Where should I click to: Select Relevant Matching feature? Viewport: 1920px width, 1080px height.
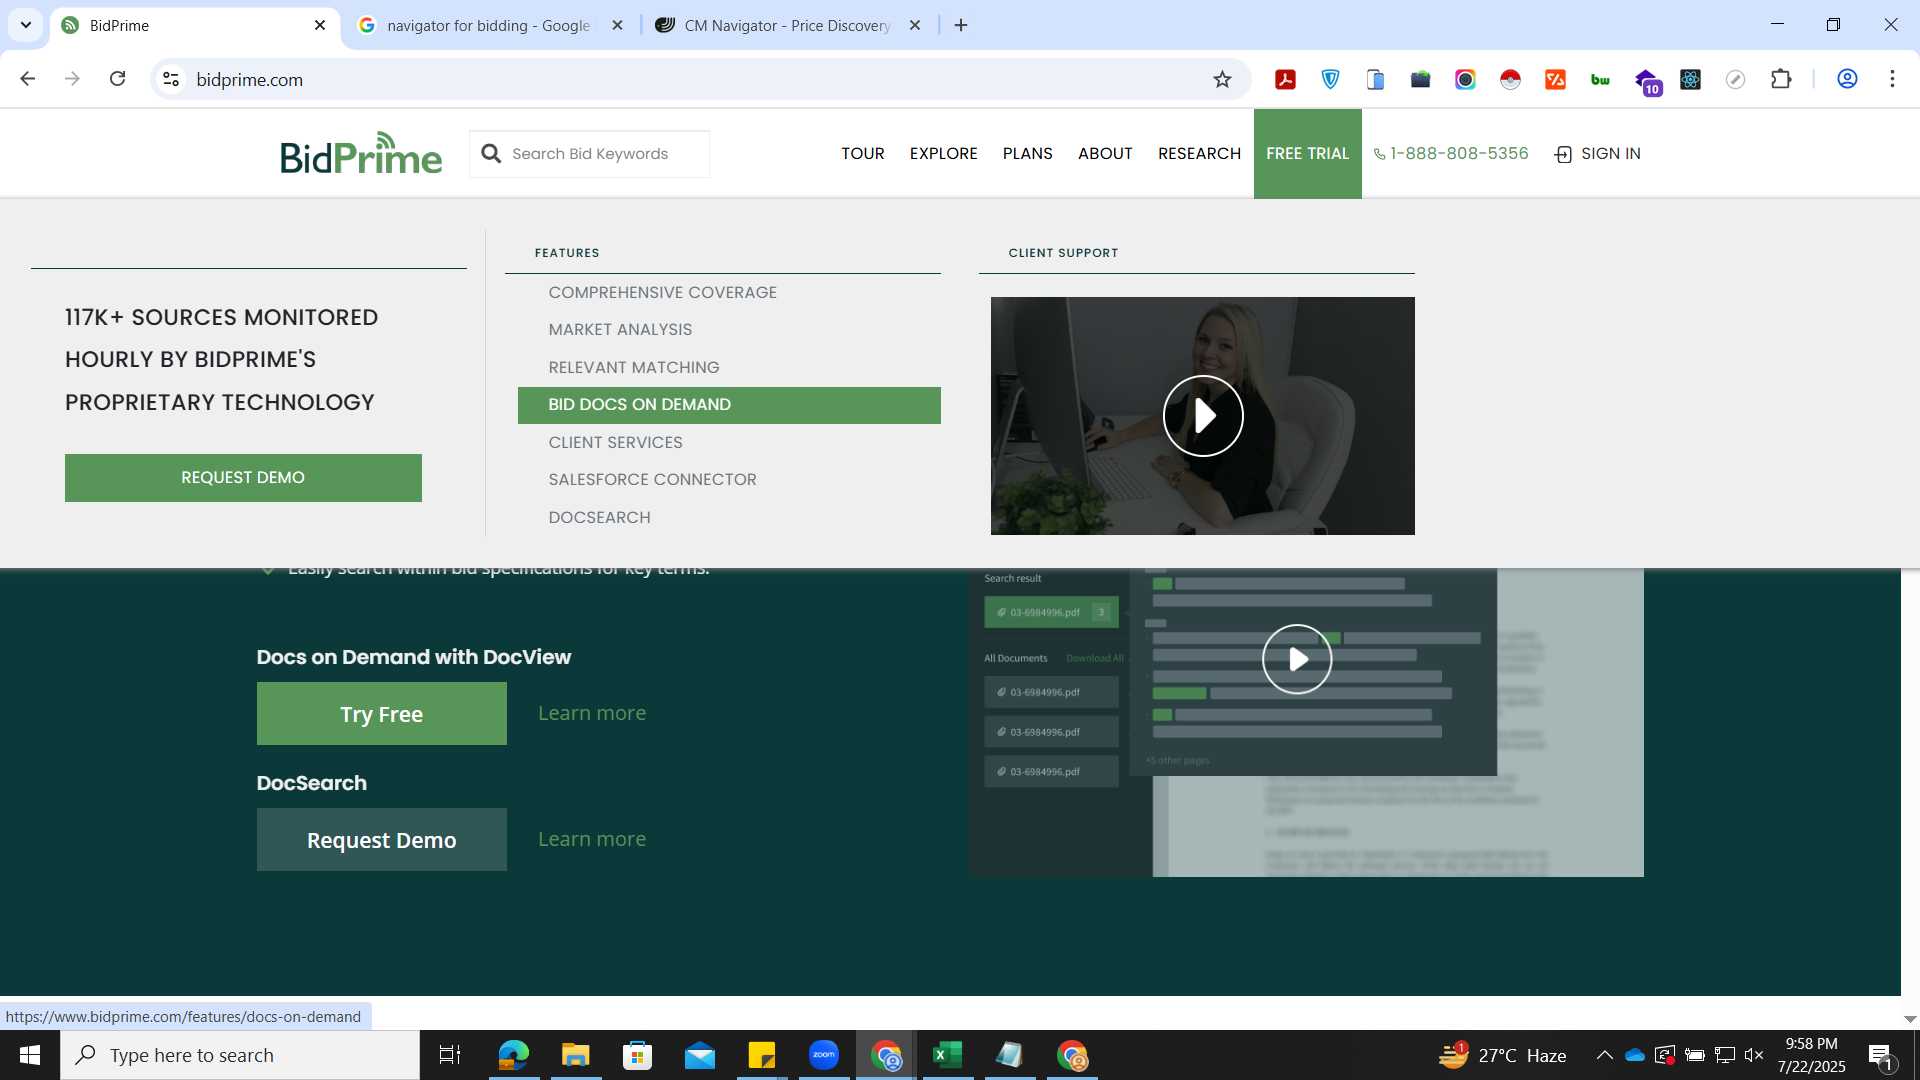633,367
